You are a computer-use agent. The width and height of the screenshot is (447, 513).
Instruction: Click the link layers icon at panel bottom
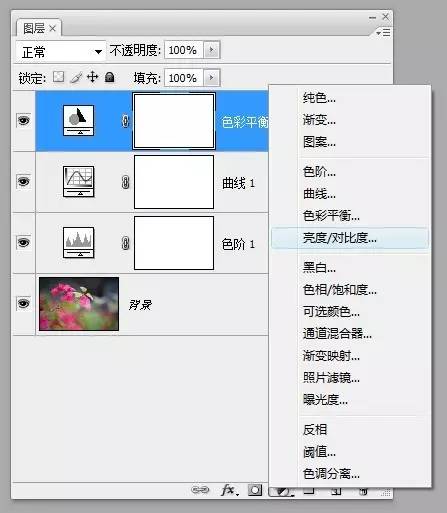coord(200,490)
